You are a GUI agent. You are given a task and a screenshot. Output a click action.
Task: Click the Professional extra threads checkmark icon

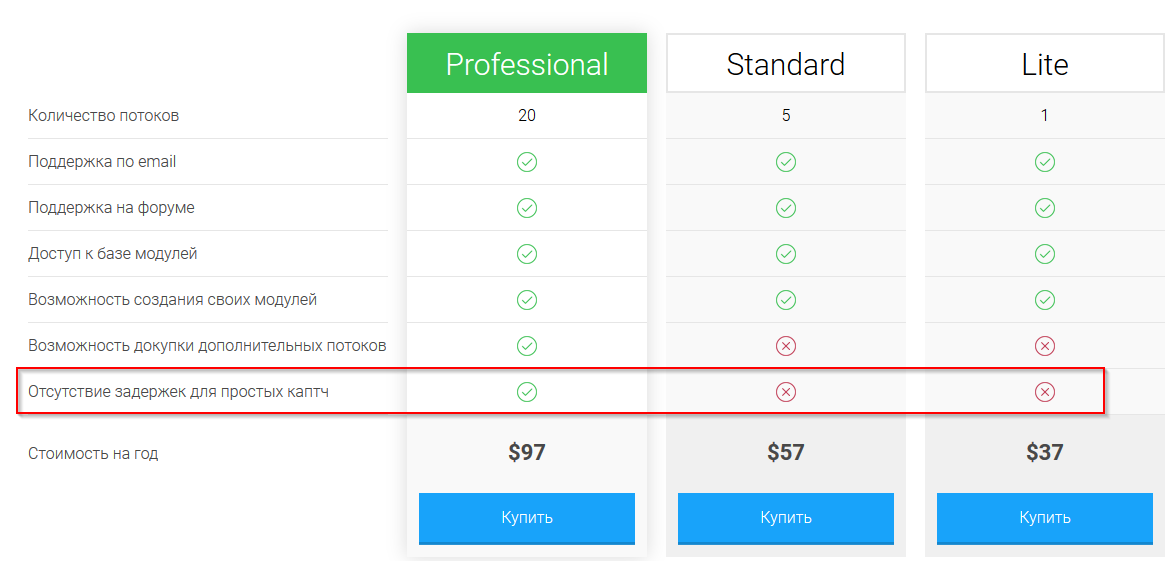526,346
